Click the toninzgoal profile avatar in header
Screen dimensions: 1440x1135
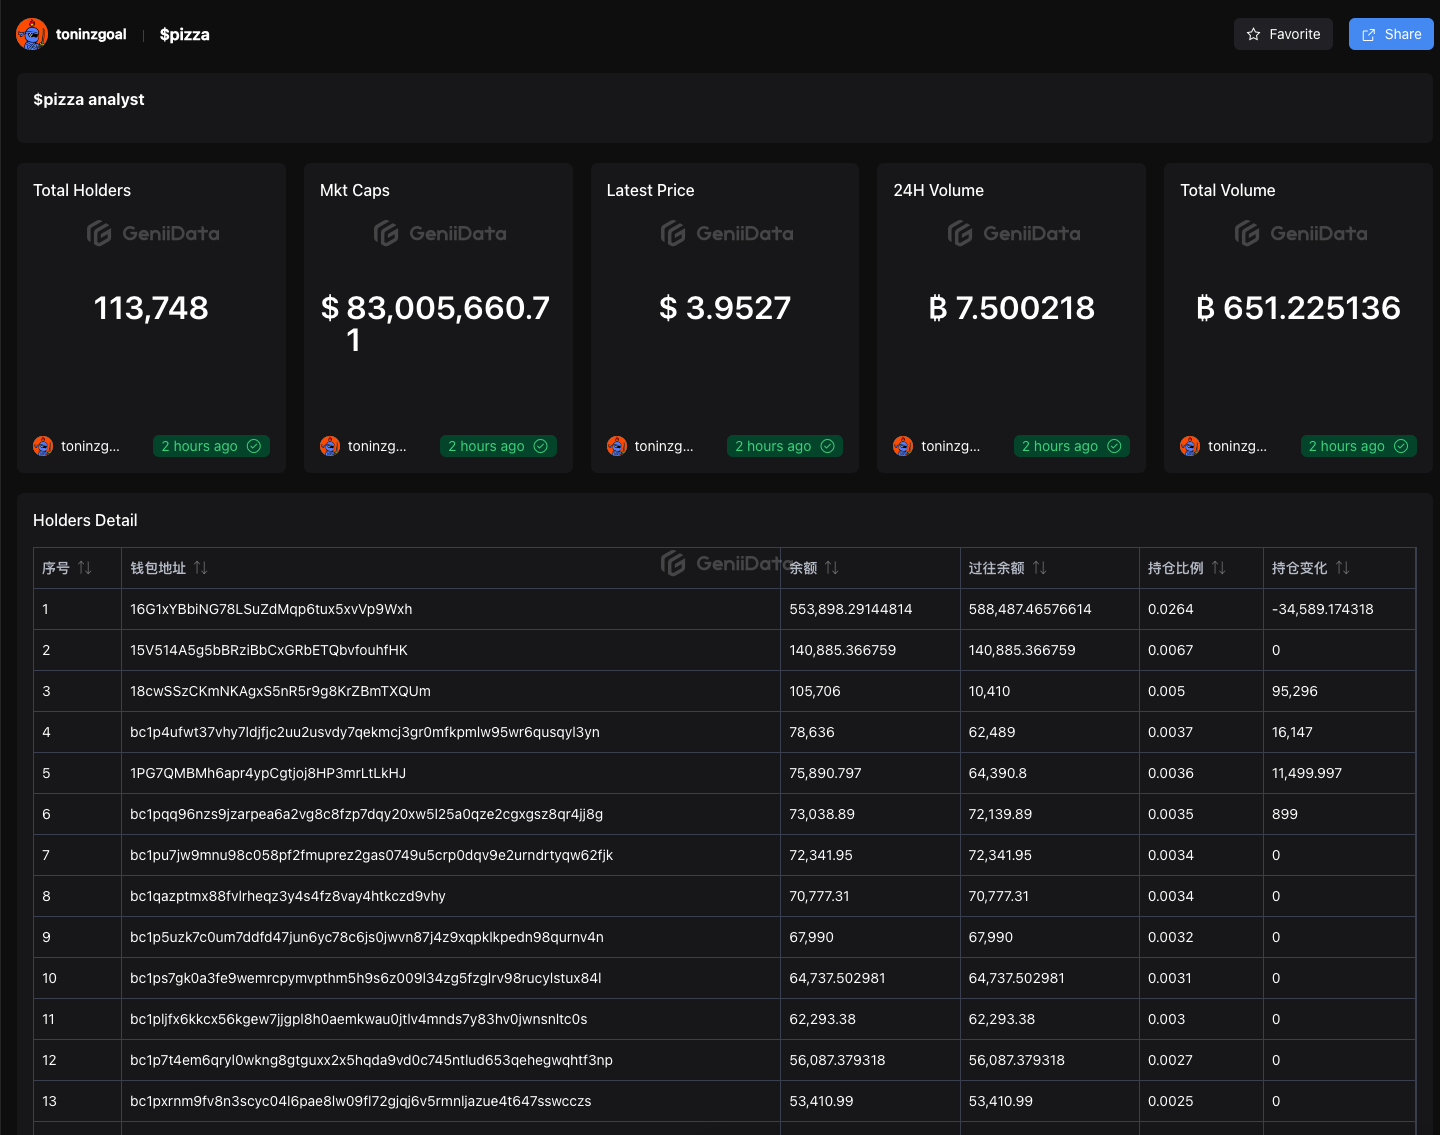click(32, 34)
